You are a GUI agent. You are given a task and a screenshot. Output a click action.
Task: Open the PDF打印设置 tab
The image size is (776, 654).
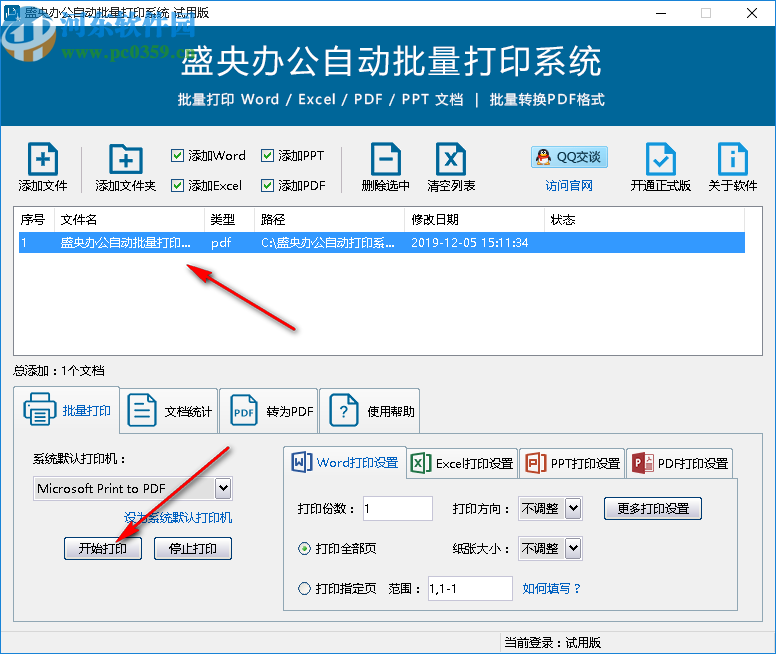coord(679,463)
